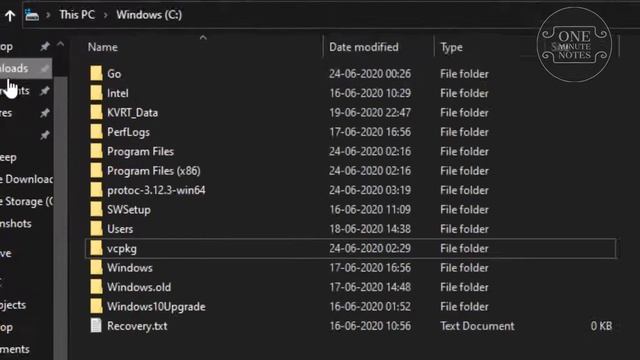This screenshot has width=640, height=360.
Task: Click the drive icon in address bar
Action: tap(32, 15)
